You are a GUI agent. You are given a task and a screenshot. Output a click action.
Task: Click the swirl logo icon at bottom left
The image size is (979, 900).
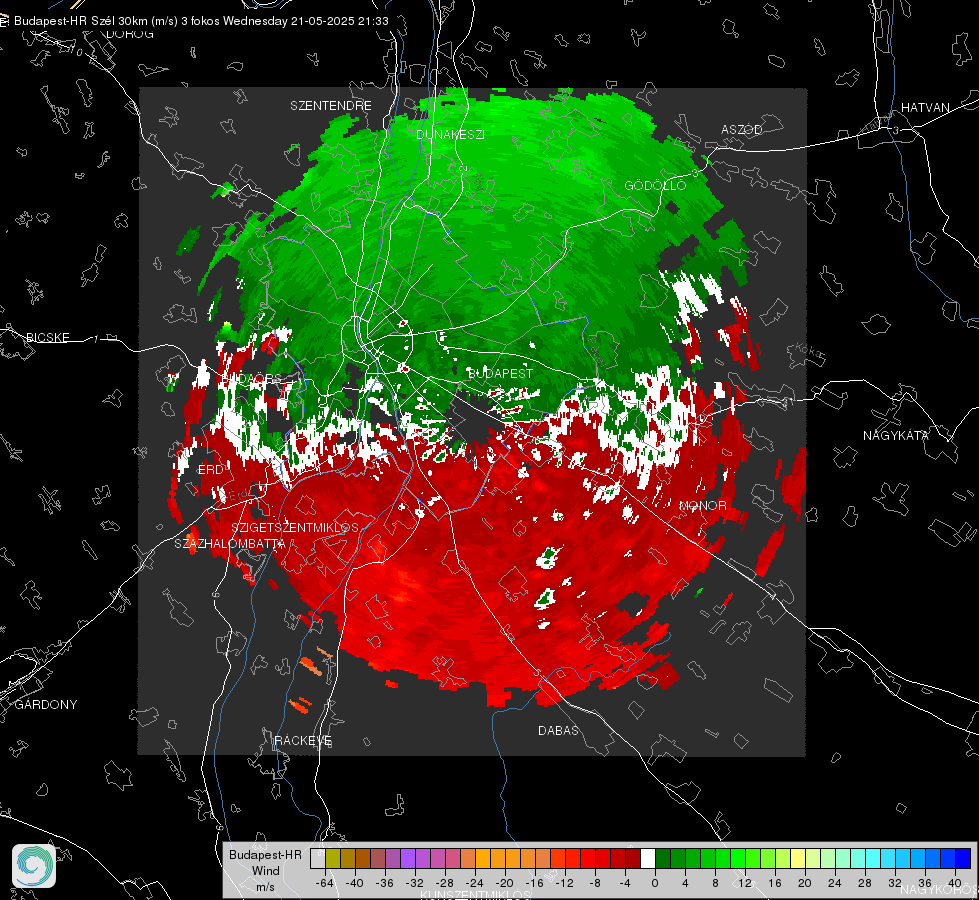34,866
